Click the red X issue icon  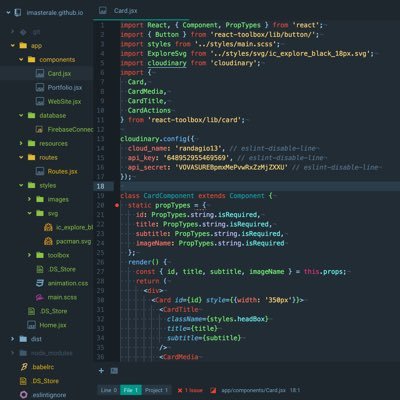pyautogui.click(x=180, y=390)
